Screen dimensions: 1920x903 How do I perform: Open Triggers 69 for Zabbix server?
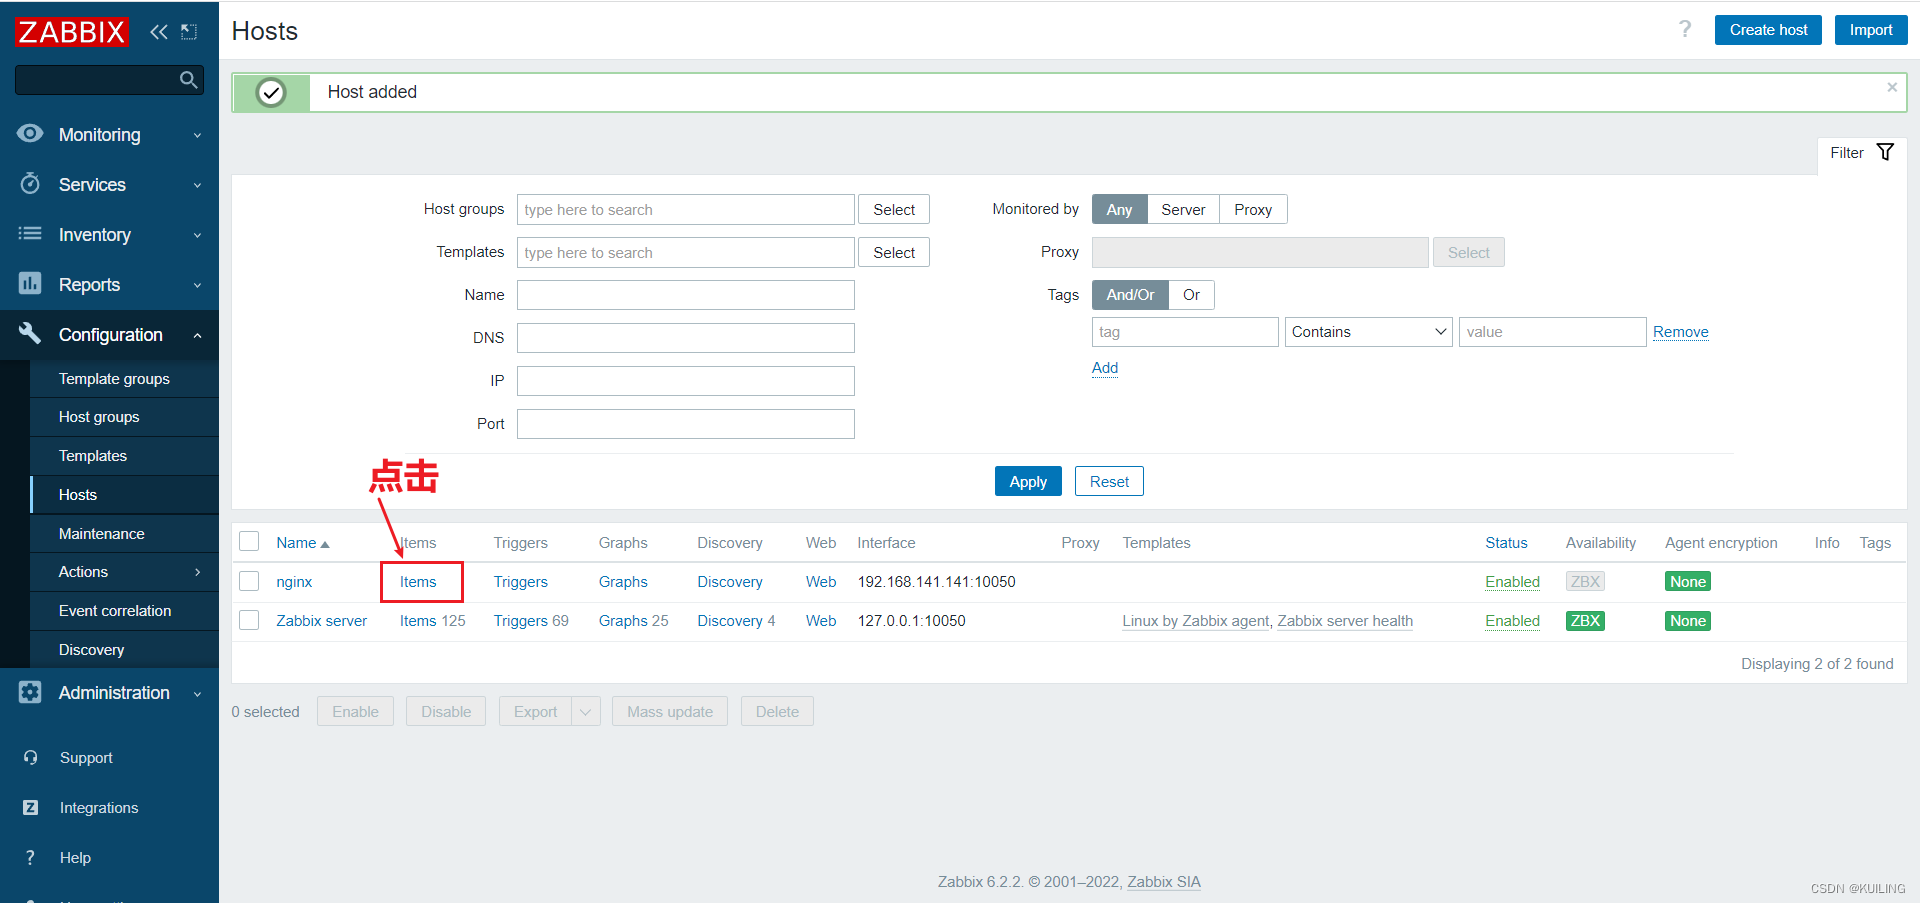point(531,621)
